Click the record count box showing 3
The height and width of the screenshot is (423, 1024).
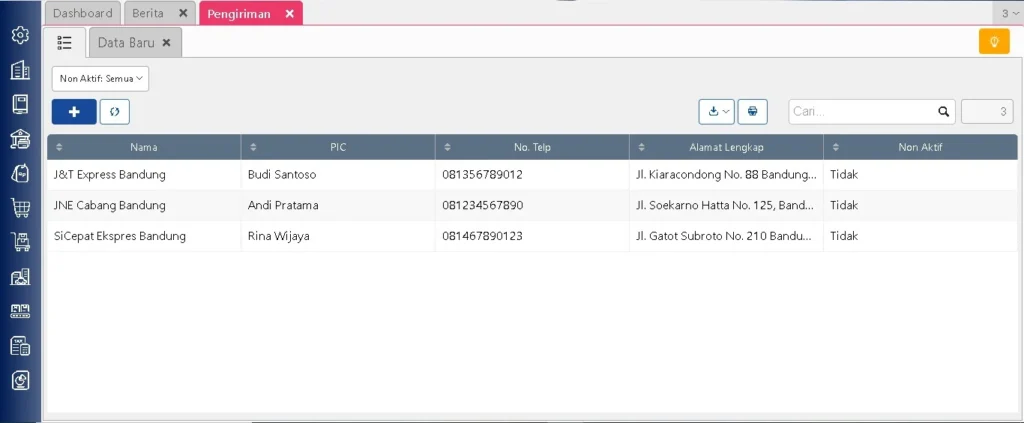click(987, 112)
